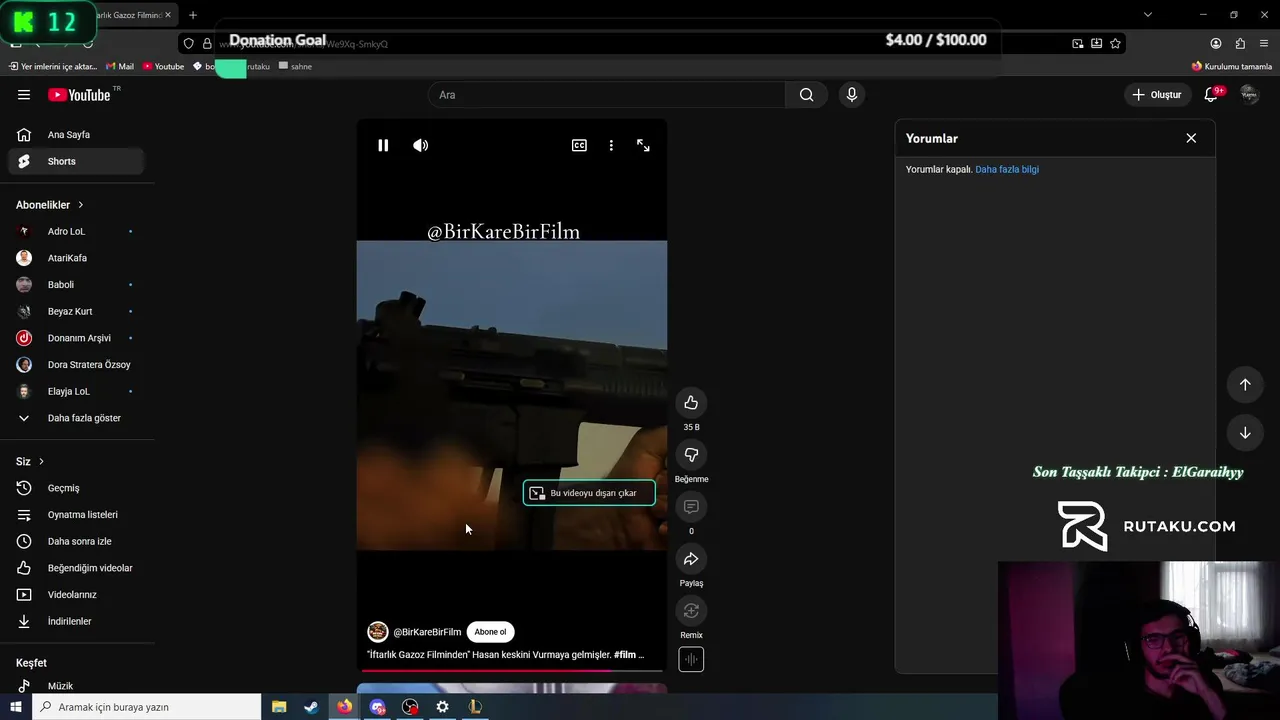Open the Beyaz Kurt subscription

click(76, 311)
